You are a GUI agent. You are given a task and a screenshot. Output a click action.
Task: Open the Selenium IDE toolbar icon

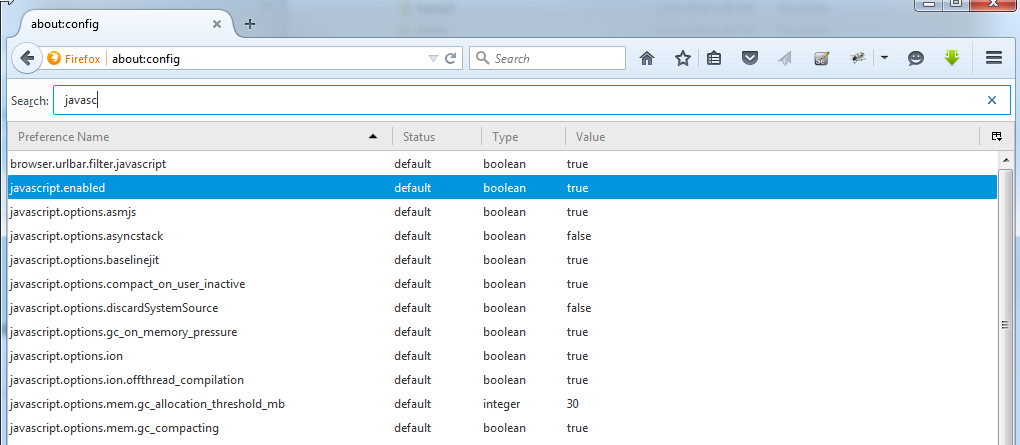pyautogui.click(x=821, y=59)
